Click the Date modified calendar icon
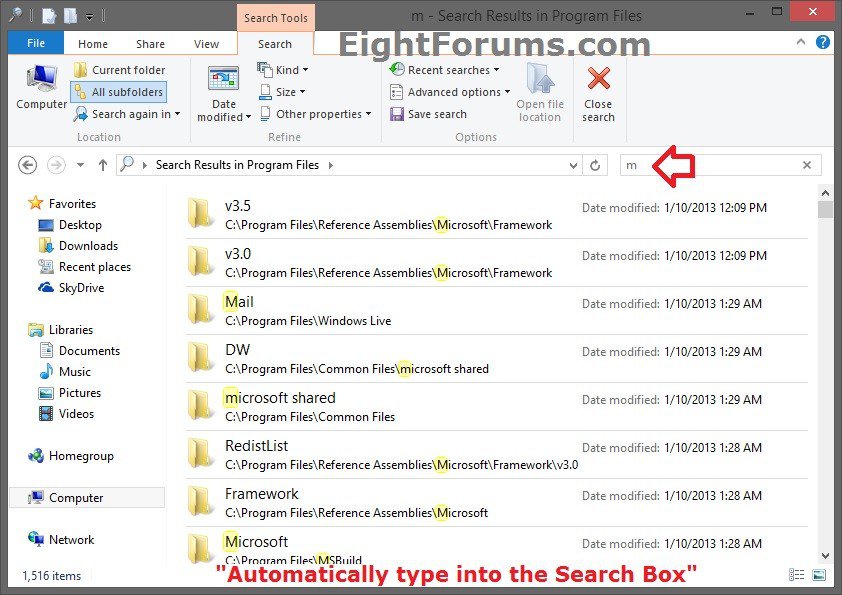This screenshot has width=842, height=595. pos(223,80)
